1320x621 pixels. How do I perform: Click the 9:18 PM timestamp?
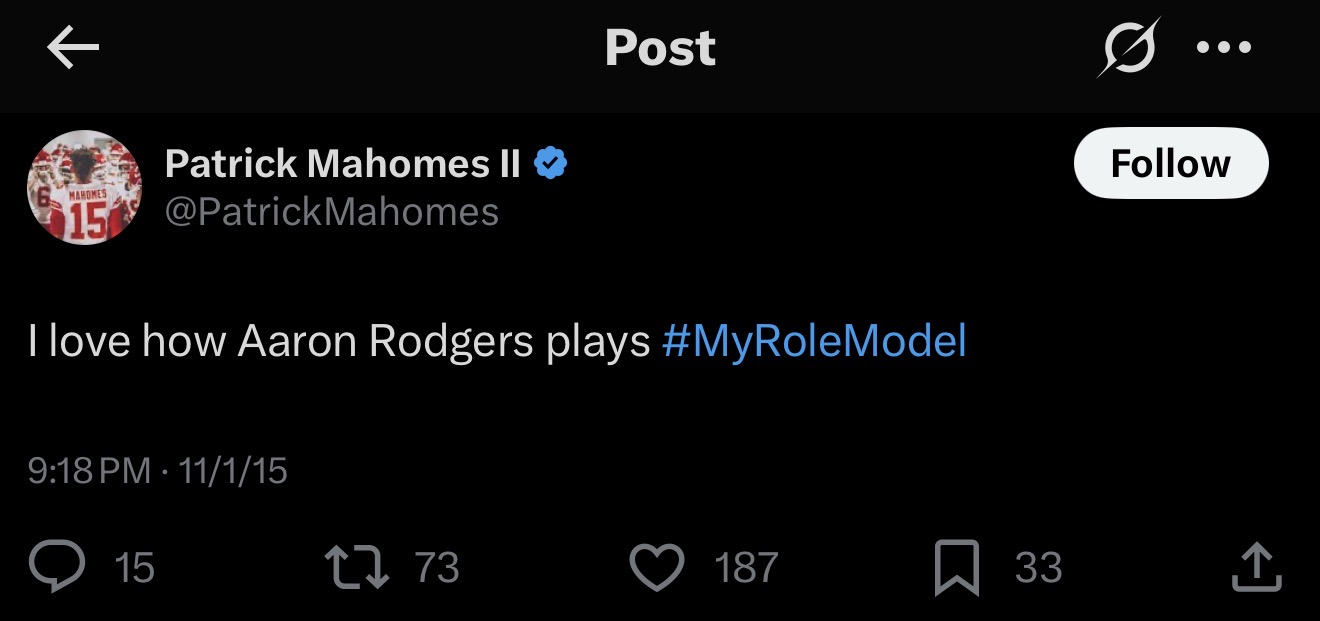coord(90,470)
